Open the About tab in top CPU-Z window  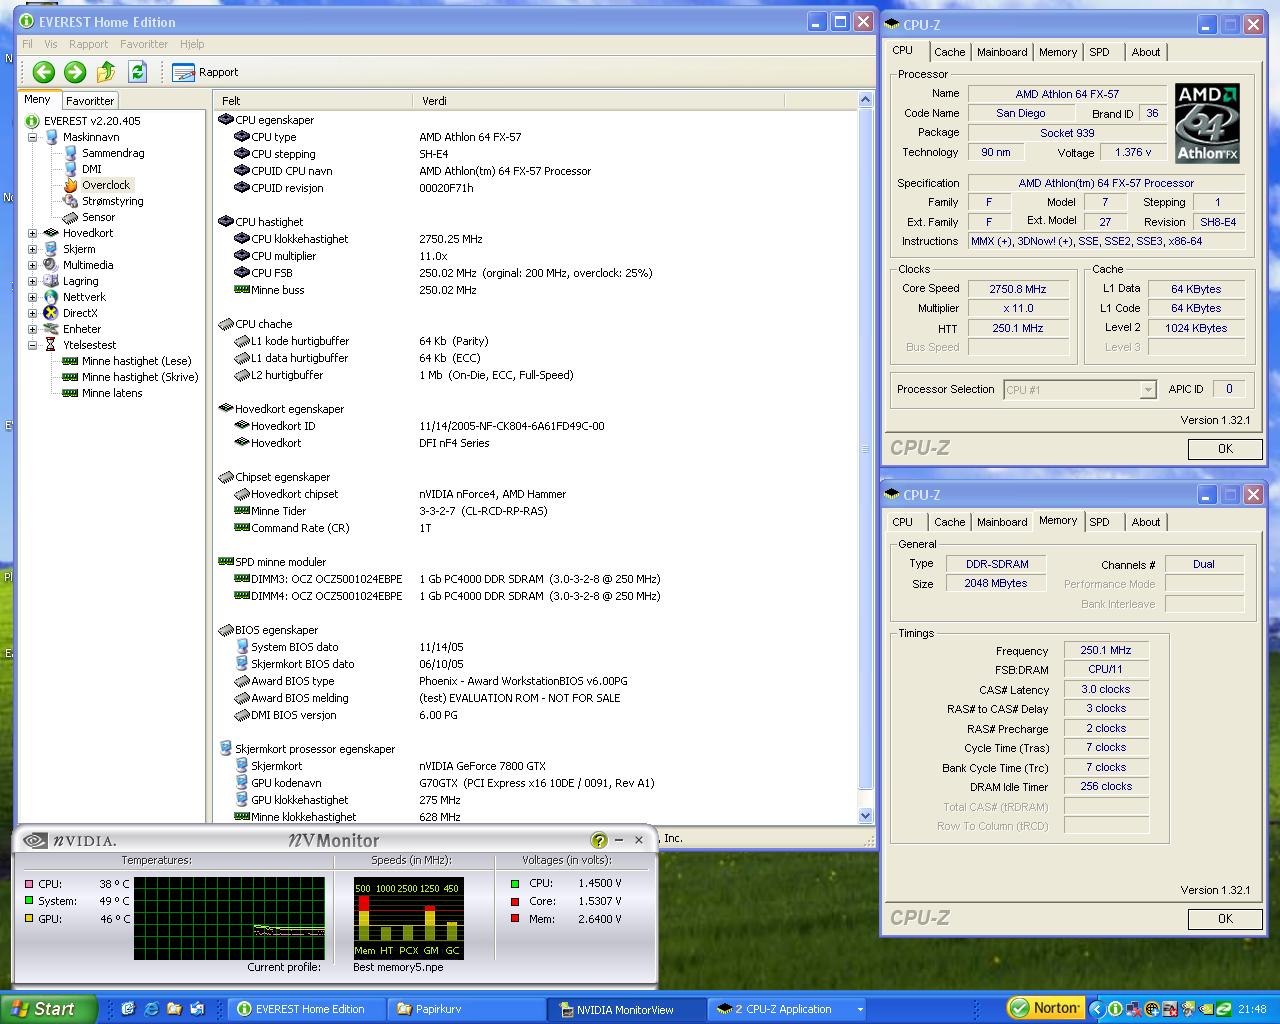click(x=1146, y=52)
